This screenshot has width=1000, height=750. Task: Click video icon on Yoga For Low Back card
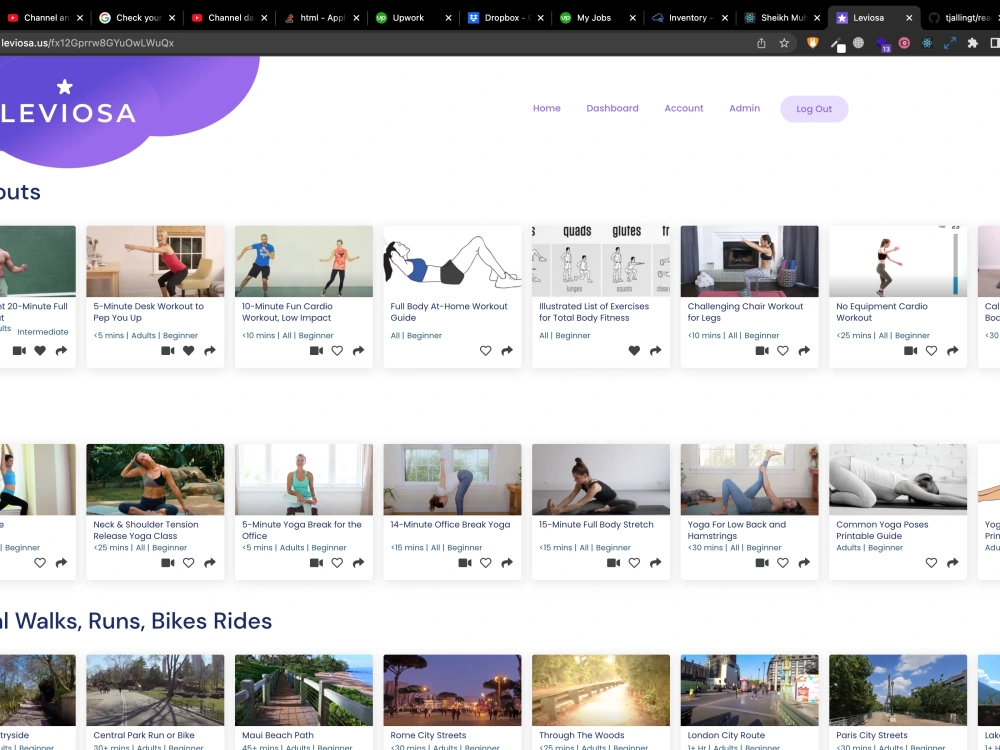(762, 563)
